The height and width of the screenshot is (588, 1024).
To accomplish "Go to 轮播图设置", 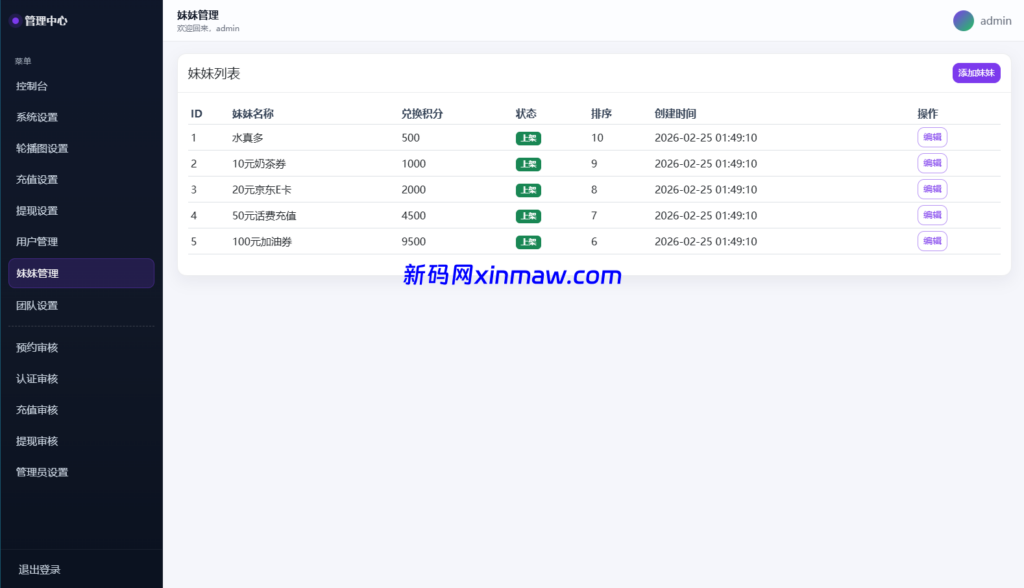I will 42,148.
